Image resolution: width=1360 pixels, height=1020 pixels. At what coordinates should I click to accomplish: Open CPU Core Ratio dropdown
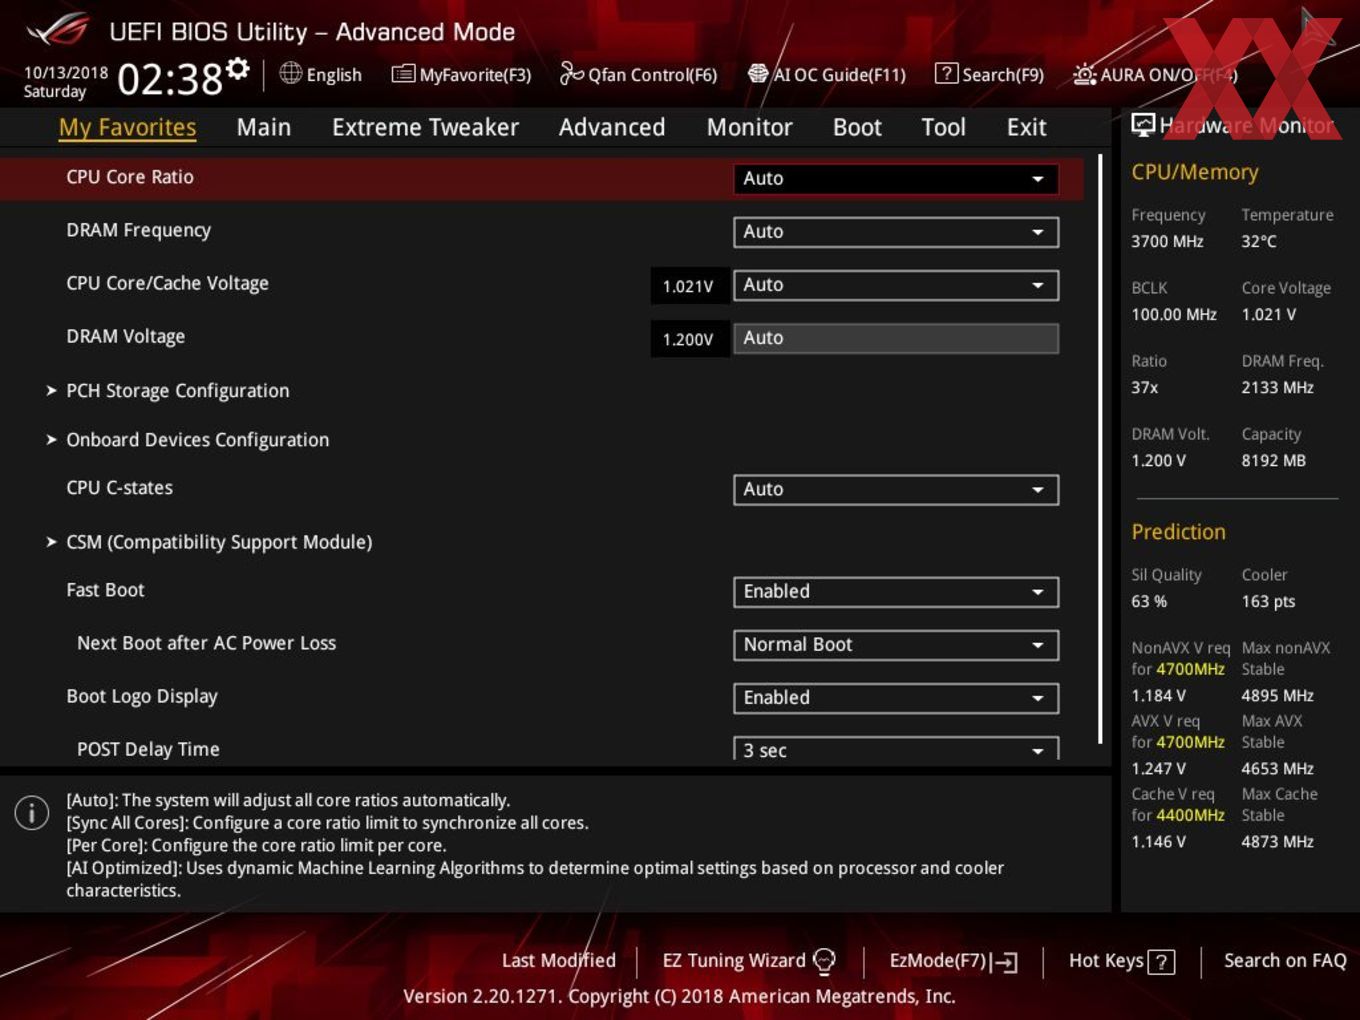(896, 179)
